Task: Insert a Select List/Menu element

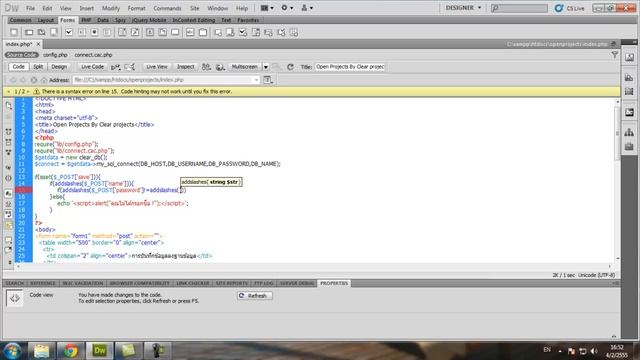Action: 122,32
